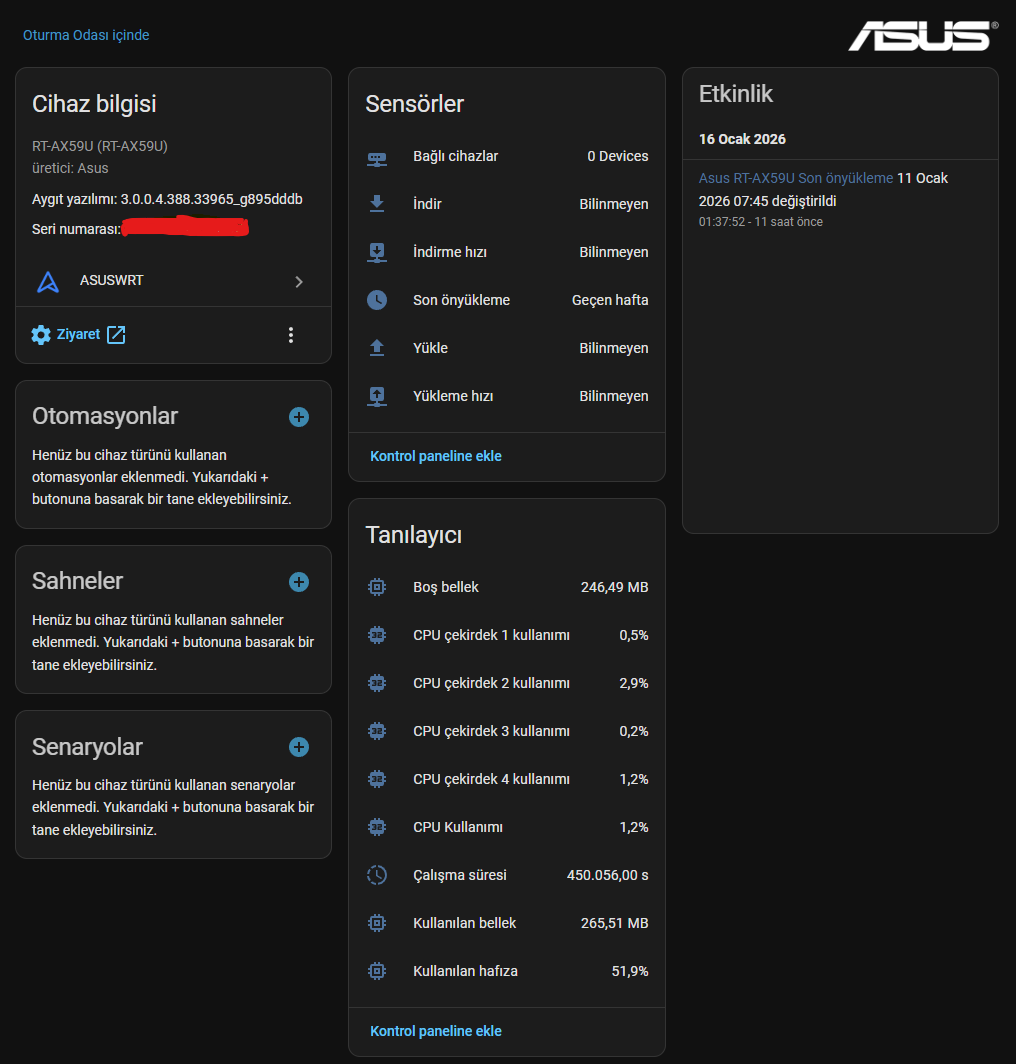Open the ASUSWRT integration entry
The image size is (1016, 1064).
173,281
